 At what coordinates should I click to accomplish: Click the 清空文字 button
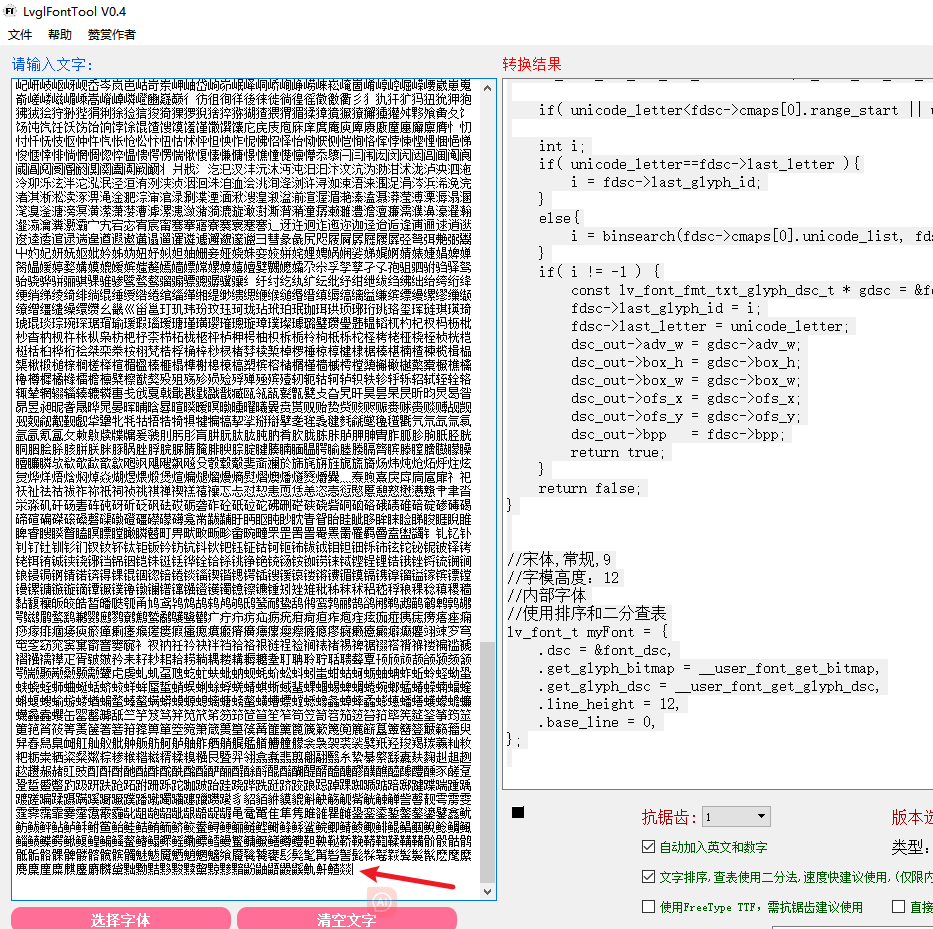347,918
